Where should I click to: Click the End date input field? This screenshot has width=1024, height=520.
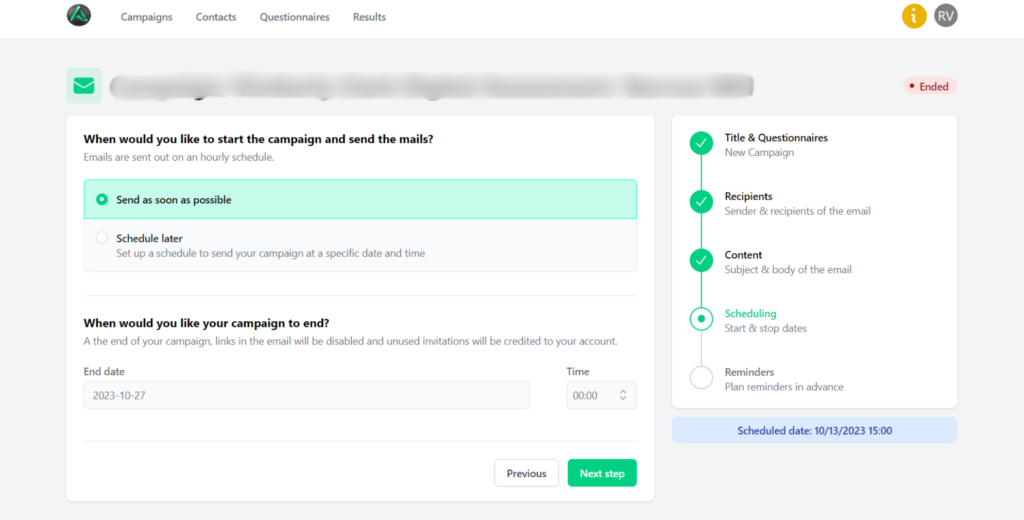(x=306, y=396)
